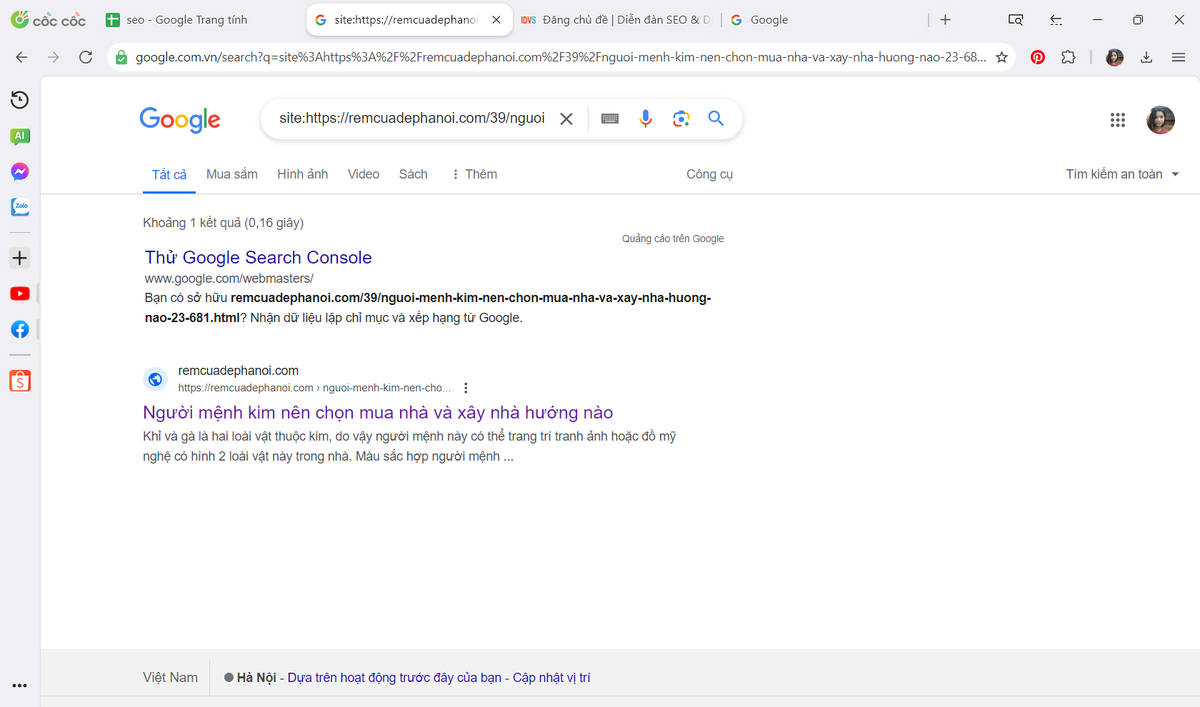Viewport: 1200px width, 707px height.
Task: Submit search with magnifying glass icon
Action: 716,118
